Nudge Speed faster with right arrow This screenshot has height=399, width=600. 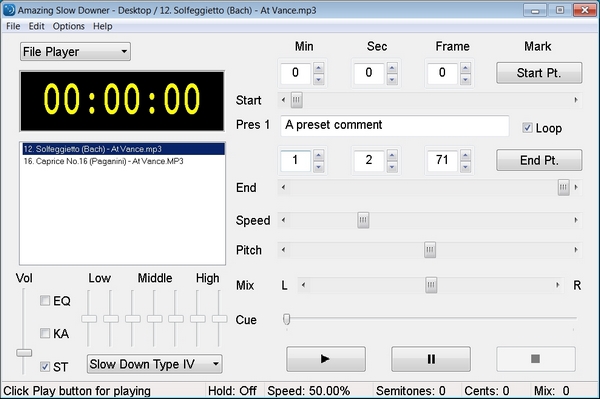[x=576, y=220]
